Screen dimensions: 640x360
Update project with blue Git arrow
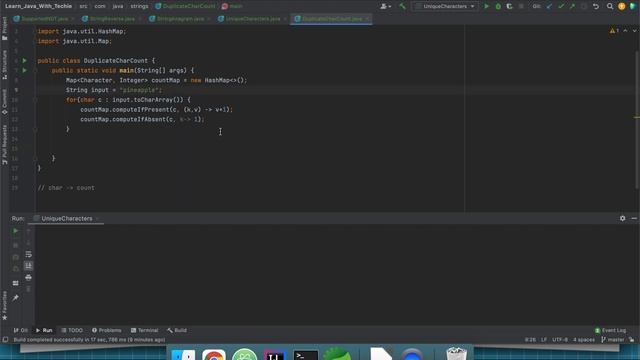[549, 6]
